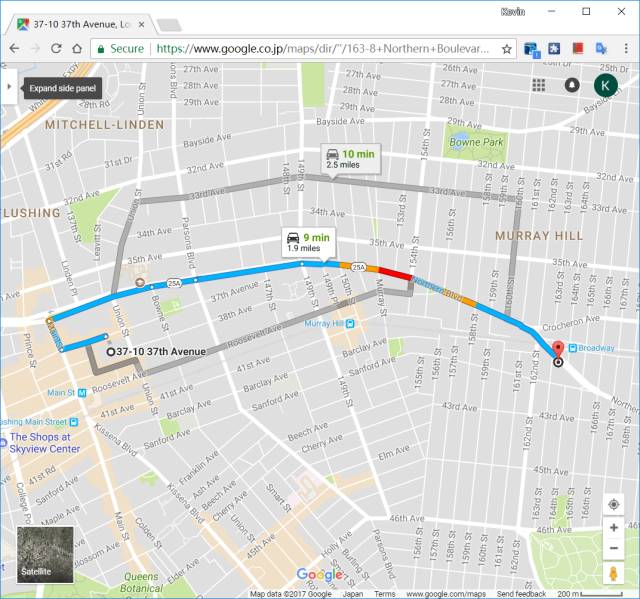Open Google notifications bell
Viewport: 640px width, 599px height.
572,85
